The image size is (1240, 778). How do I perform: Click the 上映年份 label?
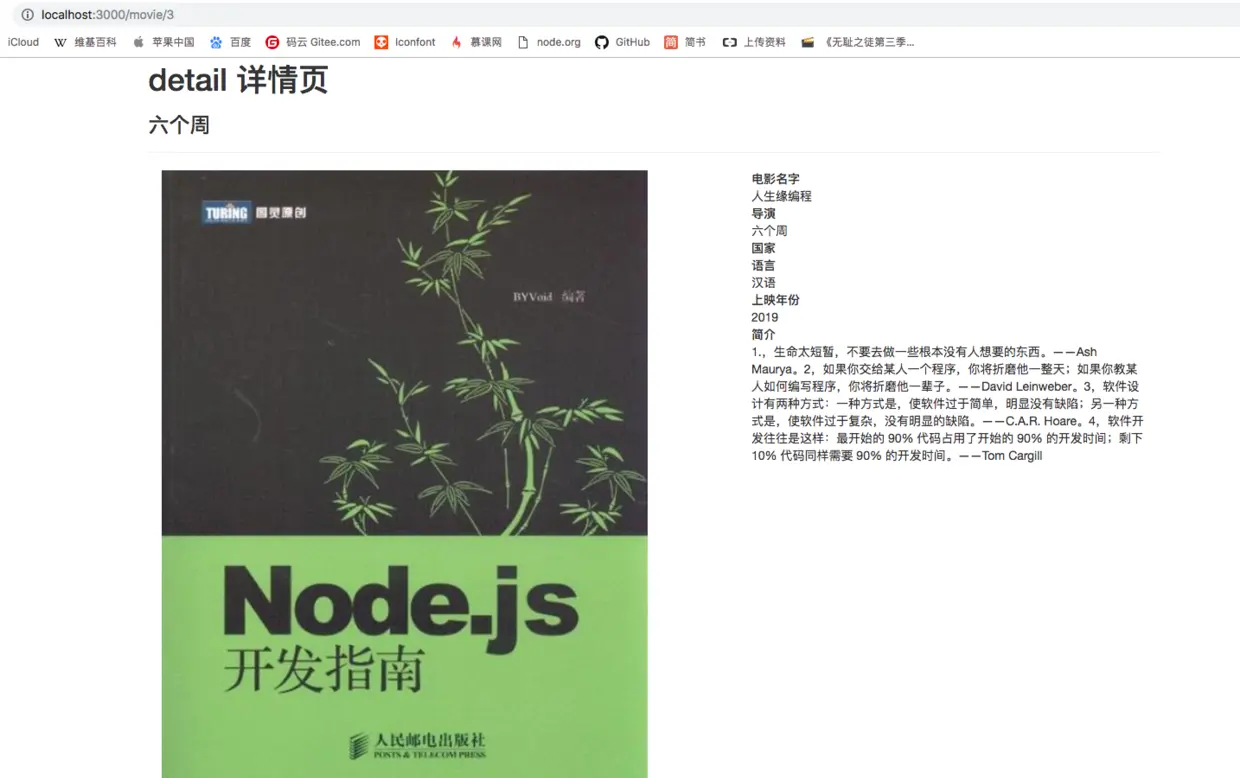tap(776, 300)
